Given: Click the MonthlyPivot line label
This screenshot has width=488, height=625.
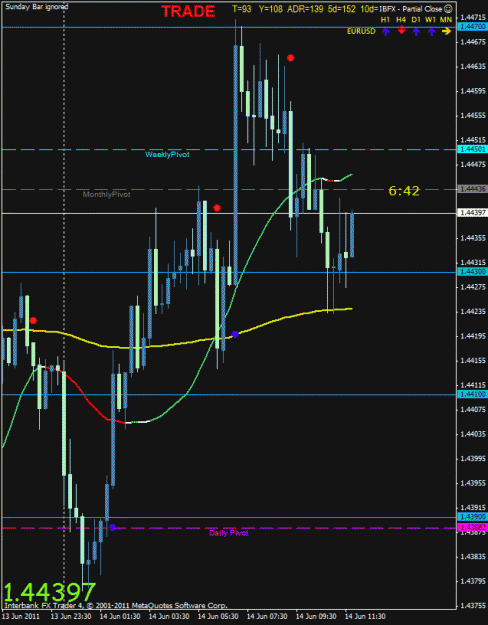Looking at the screenshot, I should tap(106, 194).
